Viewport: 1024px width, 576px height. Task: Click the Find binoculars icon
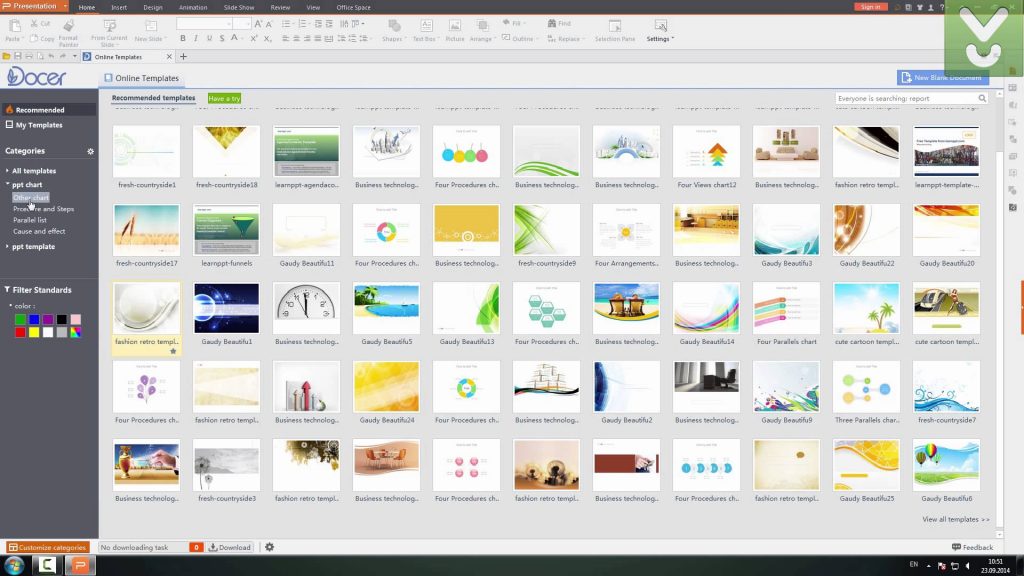click(x=552, y=23)
